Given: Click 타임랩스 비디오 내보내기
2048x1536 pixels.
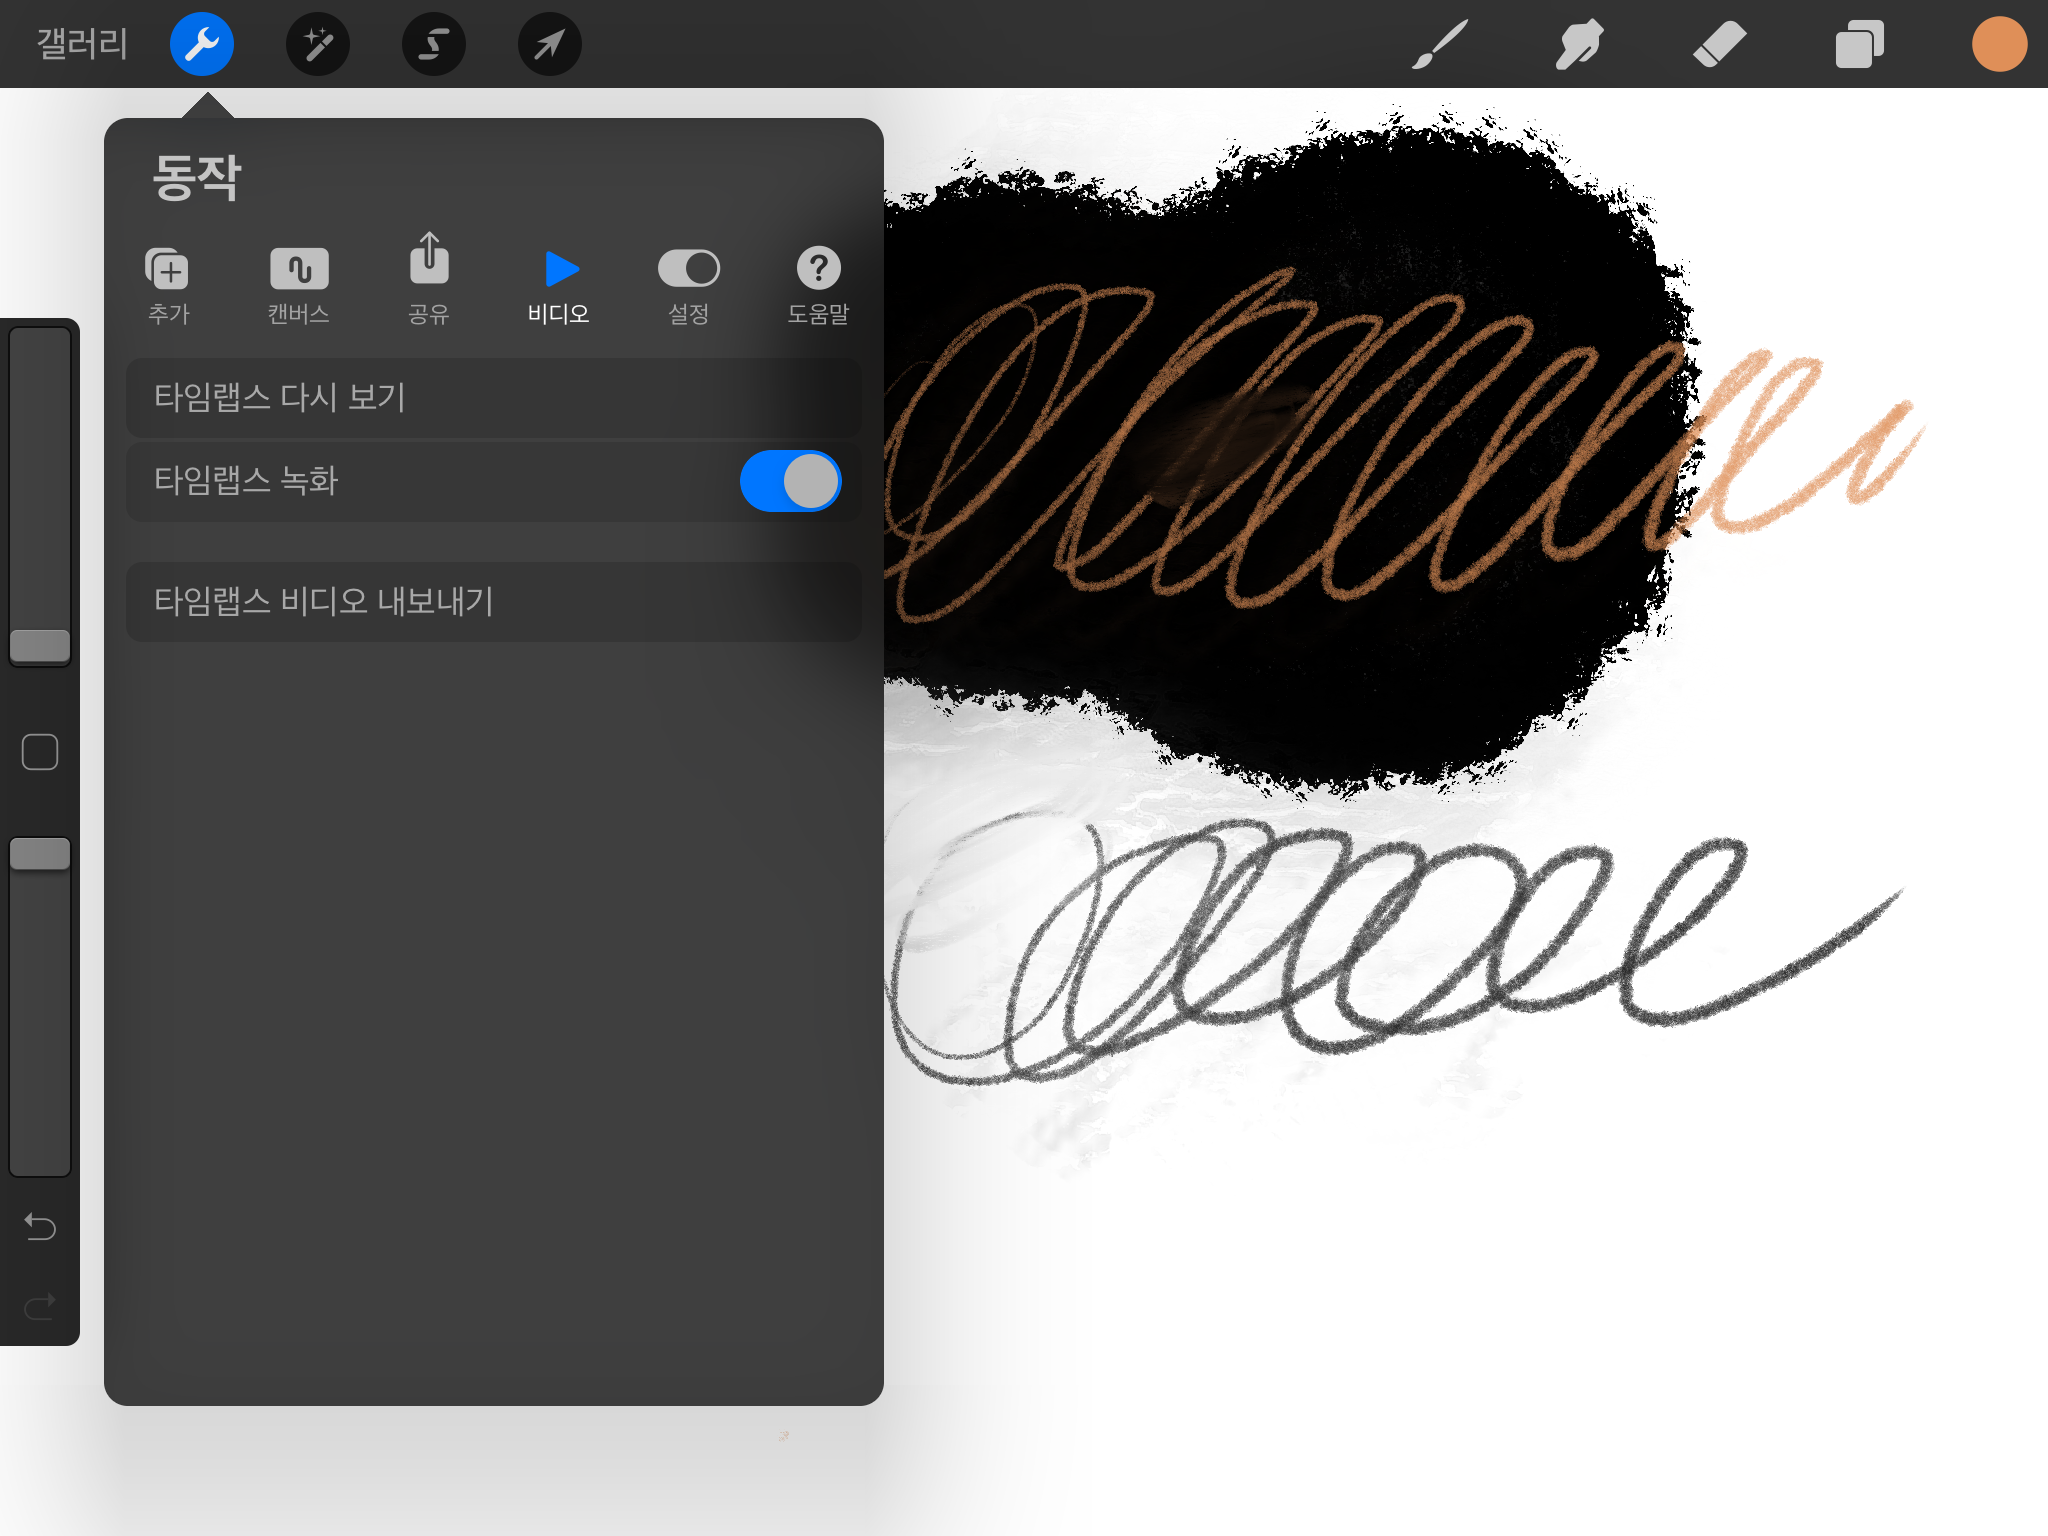Looking at the screenshot, I should pos(493,601).
